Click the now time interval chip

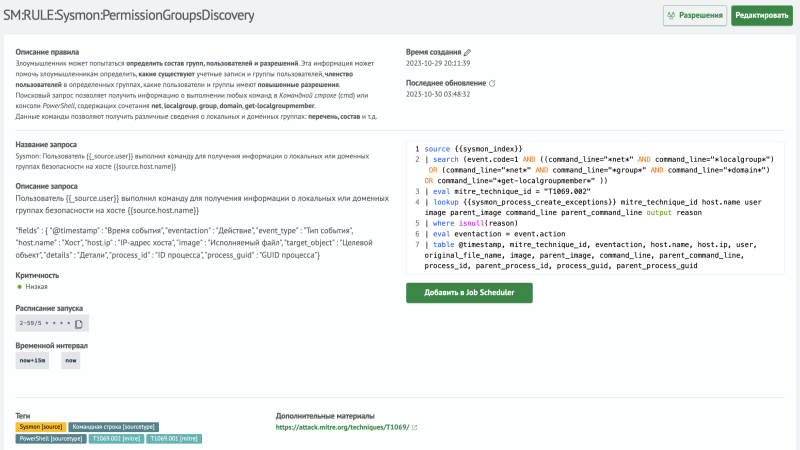[70, 360]
